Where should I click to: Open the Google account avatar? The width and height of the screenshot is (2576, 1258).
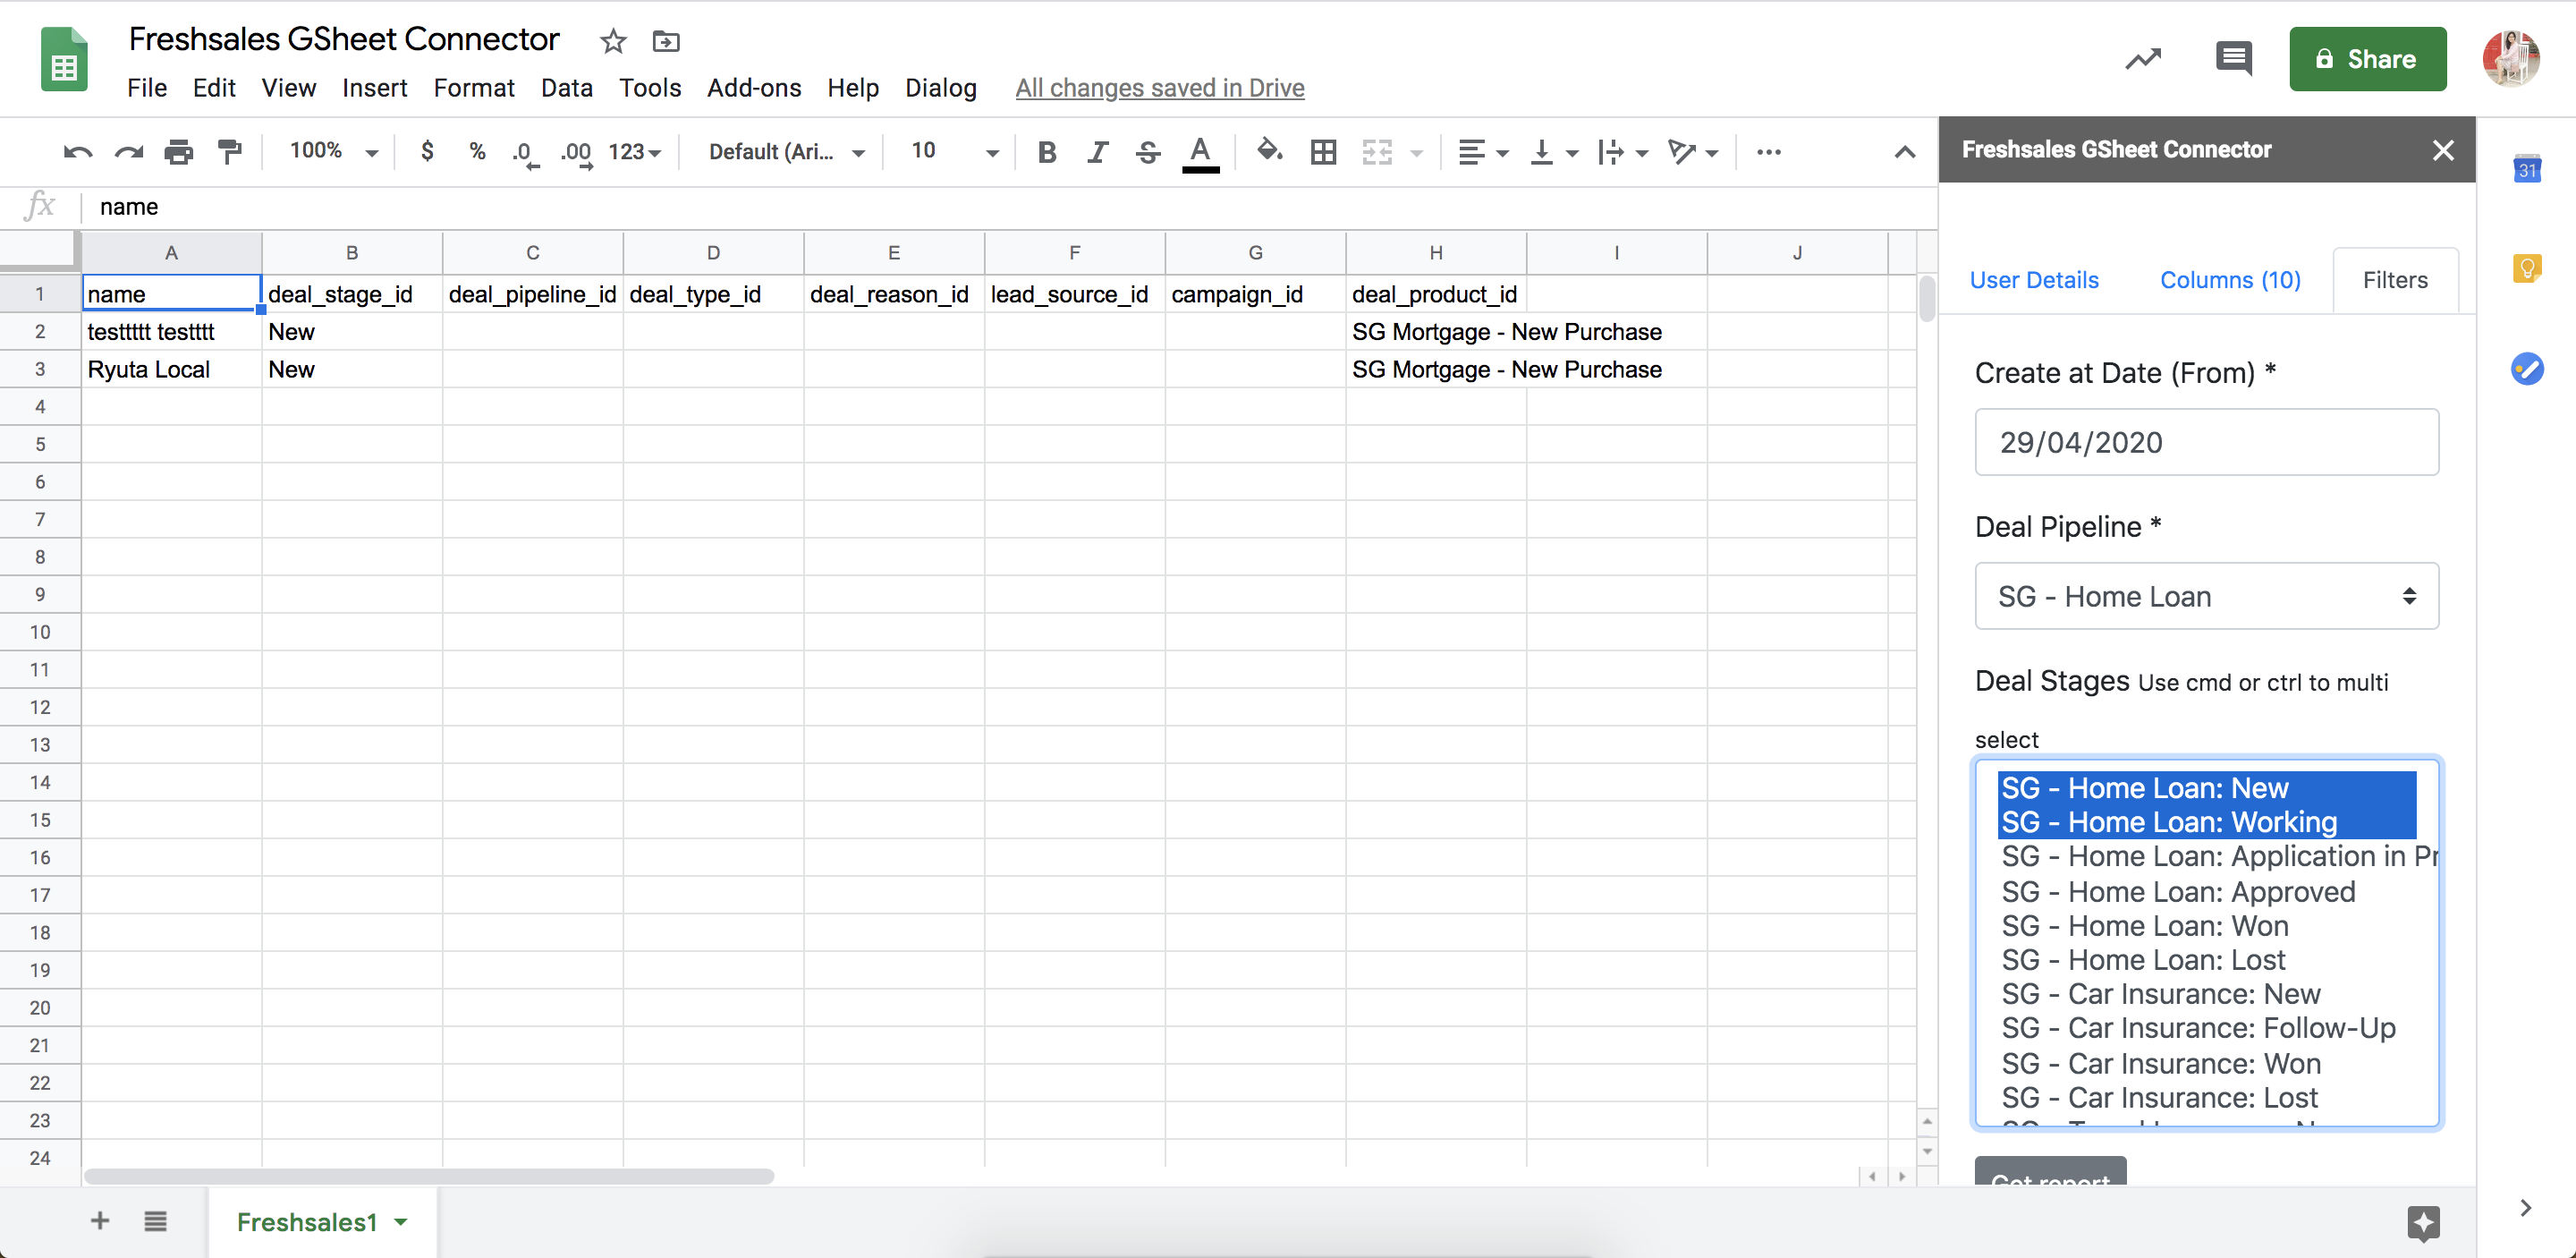2510,59
